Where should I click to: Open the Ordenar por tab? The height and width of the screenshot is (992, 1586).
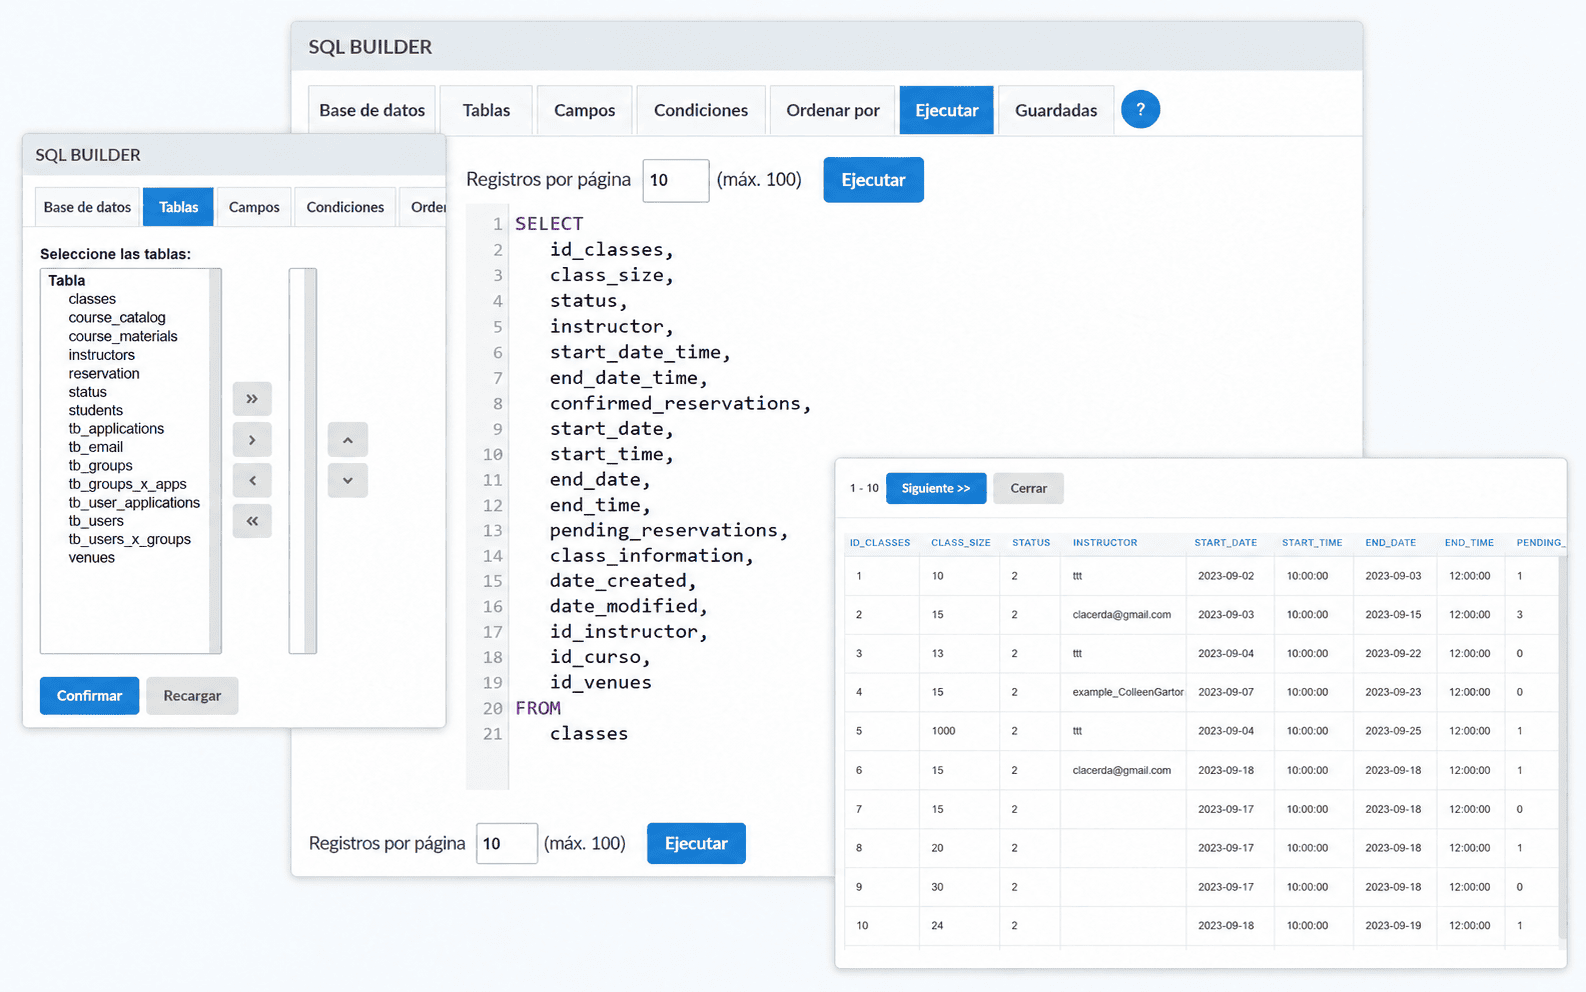[x=833, y=110]
